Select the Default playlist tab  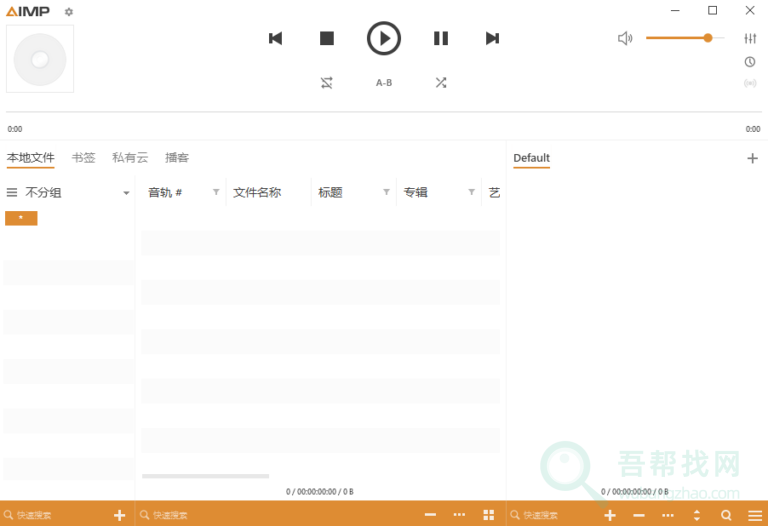(x=531, y=158)
